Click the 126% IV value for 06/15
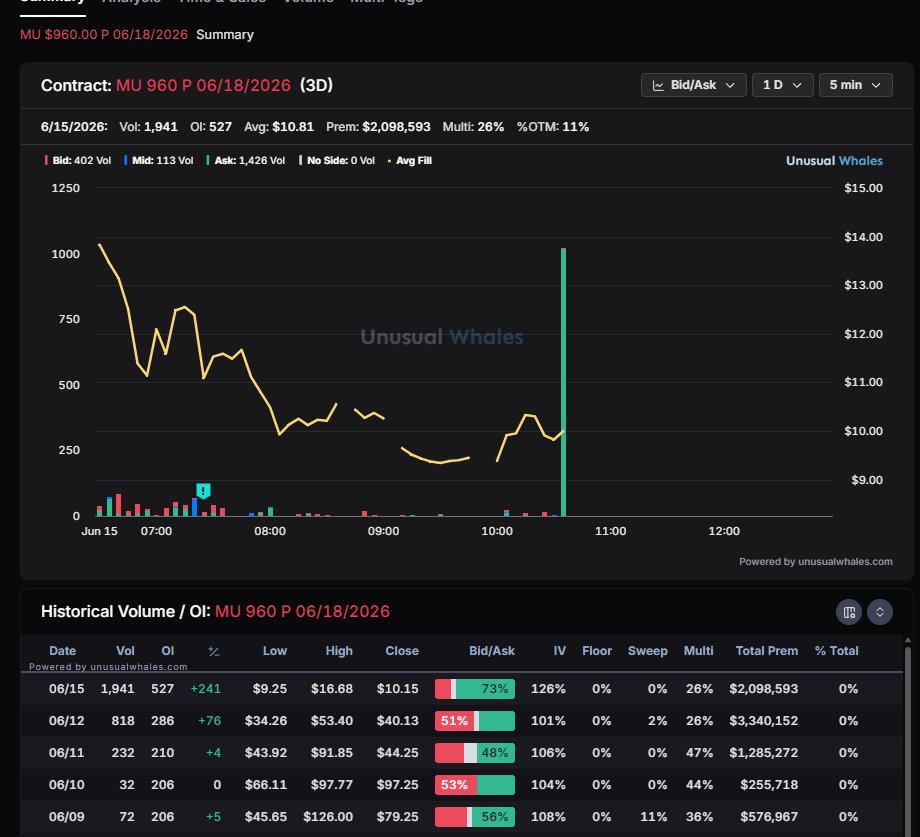The image size is (920, 837). (x=548, y=689)
